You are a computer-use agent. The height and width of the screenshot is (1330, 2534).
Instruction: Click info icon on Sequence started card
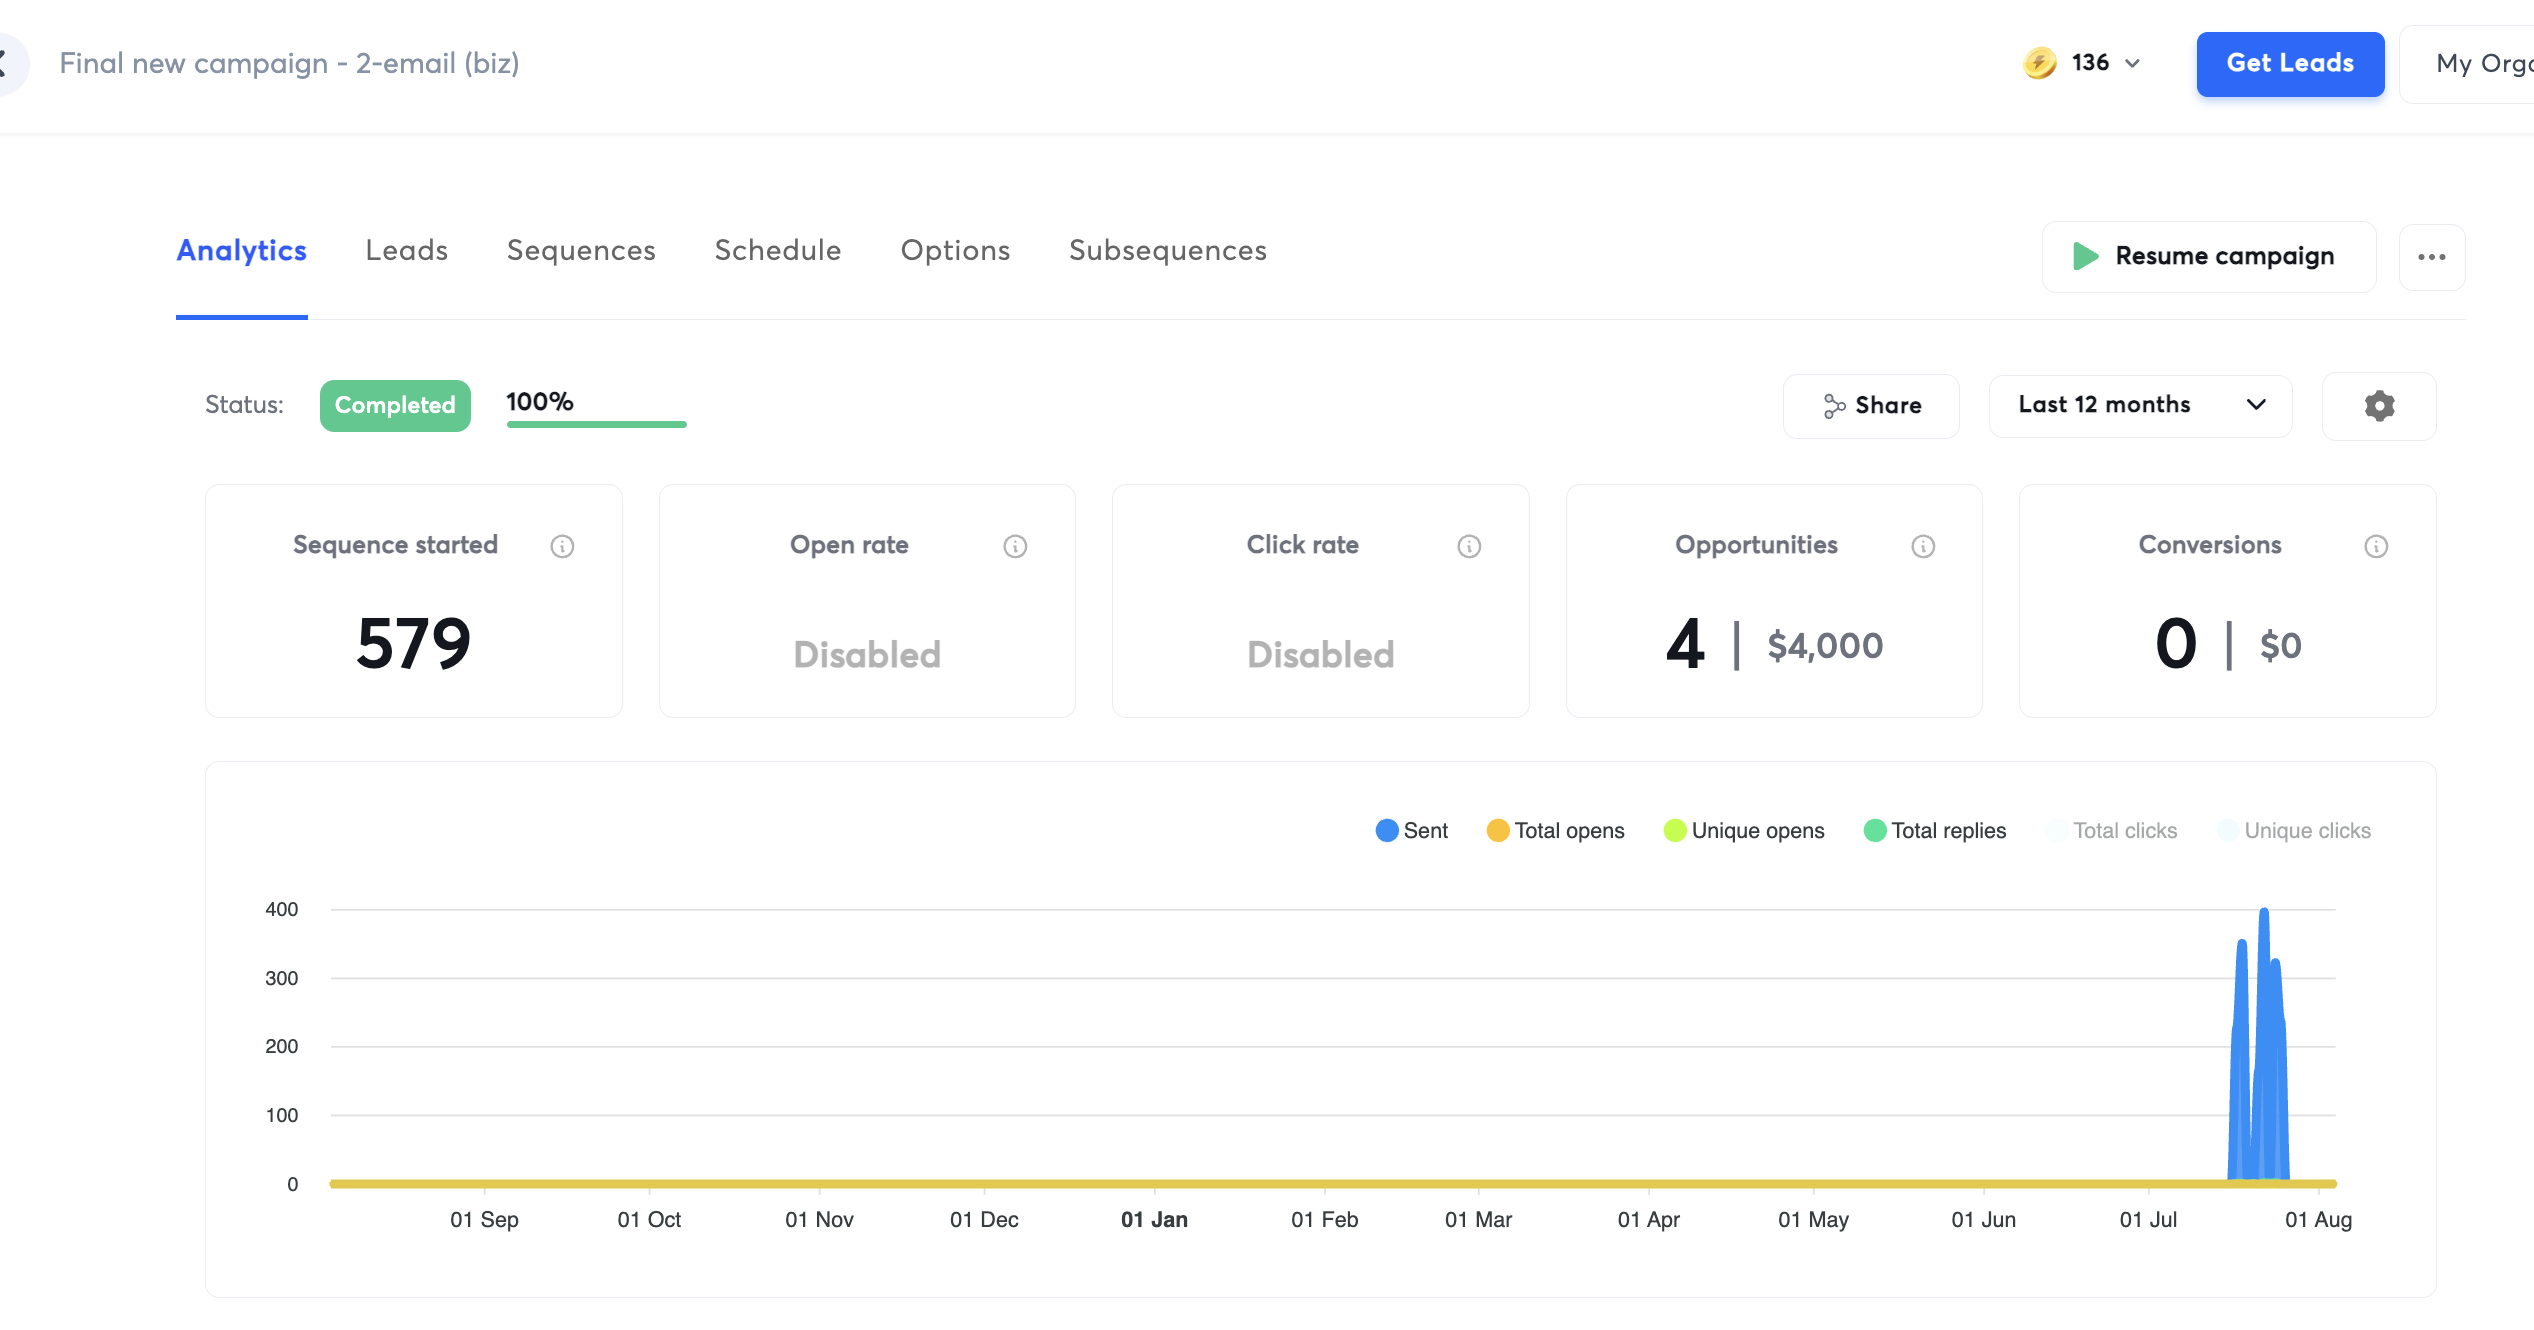pyautogui.click(x=562, y=546)
